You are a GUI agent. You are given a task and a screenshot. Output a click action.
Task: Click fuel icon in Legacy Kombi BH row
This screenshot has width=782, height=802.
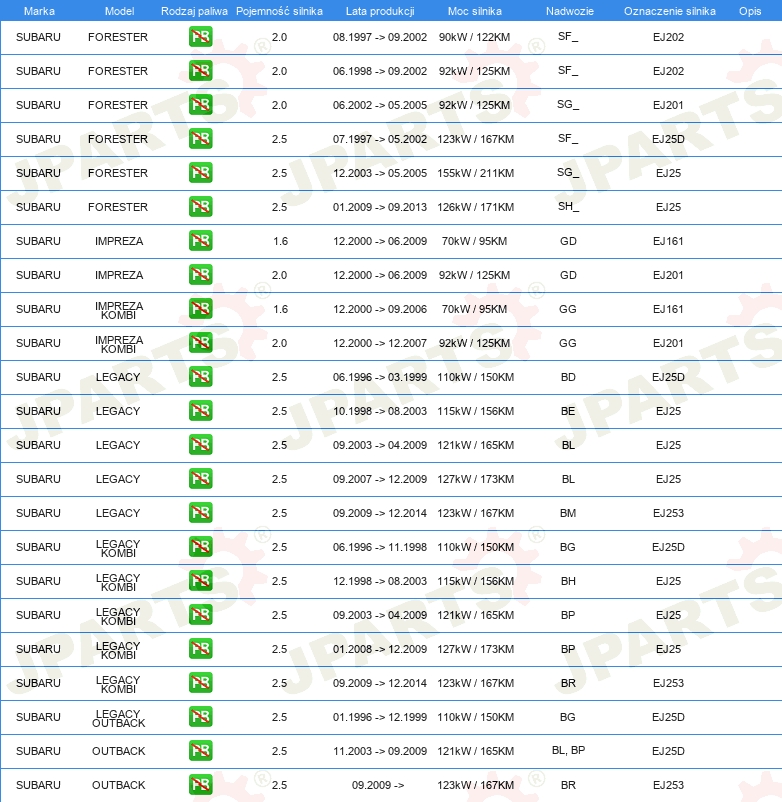tap(200, 581)
